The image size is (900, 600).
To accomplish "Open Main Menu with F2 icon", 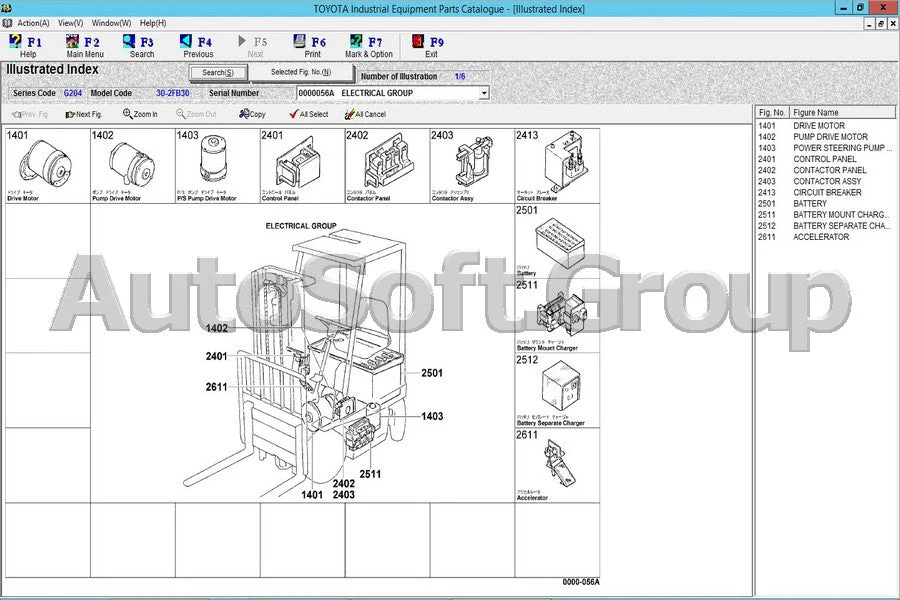I will coord(83,46).
